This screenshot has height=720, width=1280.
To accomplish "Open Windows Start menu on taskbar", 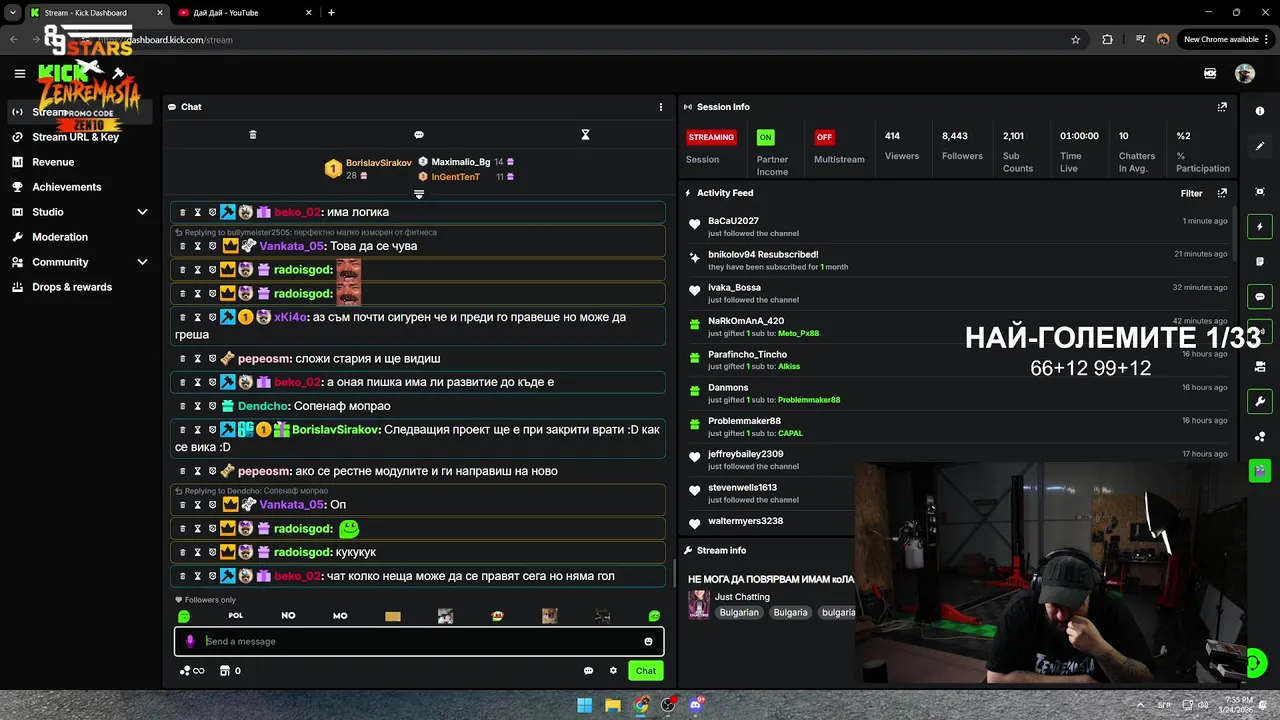I will pyautogui.click(x=585, y=705).
